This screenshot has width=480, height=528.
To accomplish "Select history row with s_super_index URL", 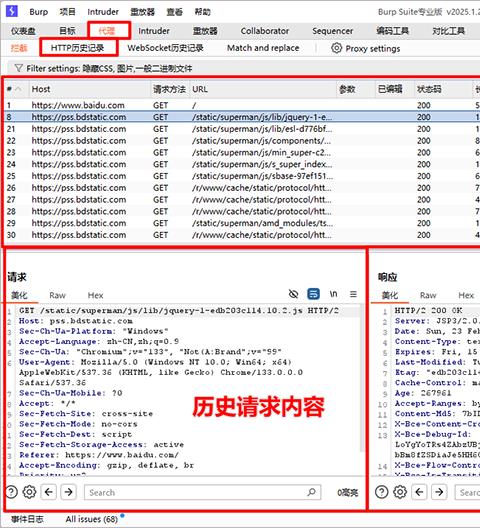I will pos(241,164).
